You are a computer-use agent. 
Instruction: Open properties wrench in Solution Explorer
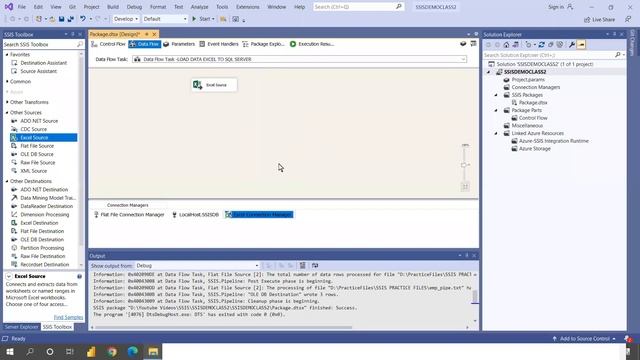coord(572,44)
